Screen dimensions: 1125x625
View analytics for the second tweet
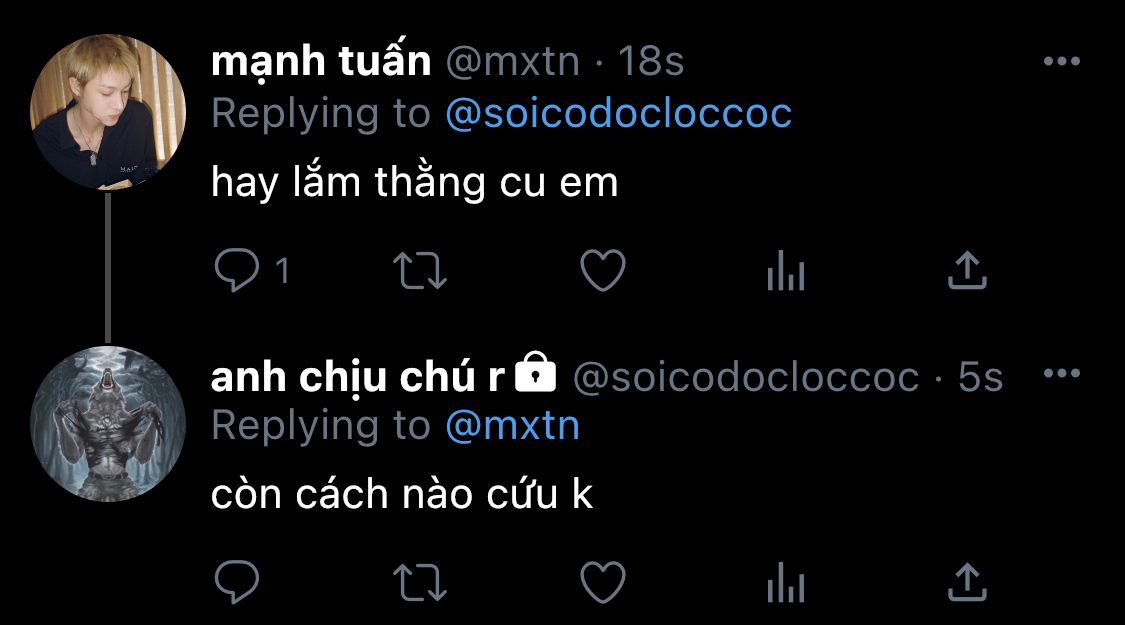pos(786,582)
